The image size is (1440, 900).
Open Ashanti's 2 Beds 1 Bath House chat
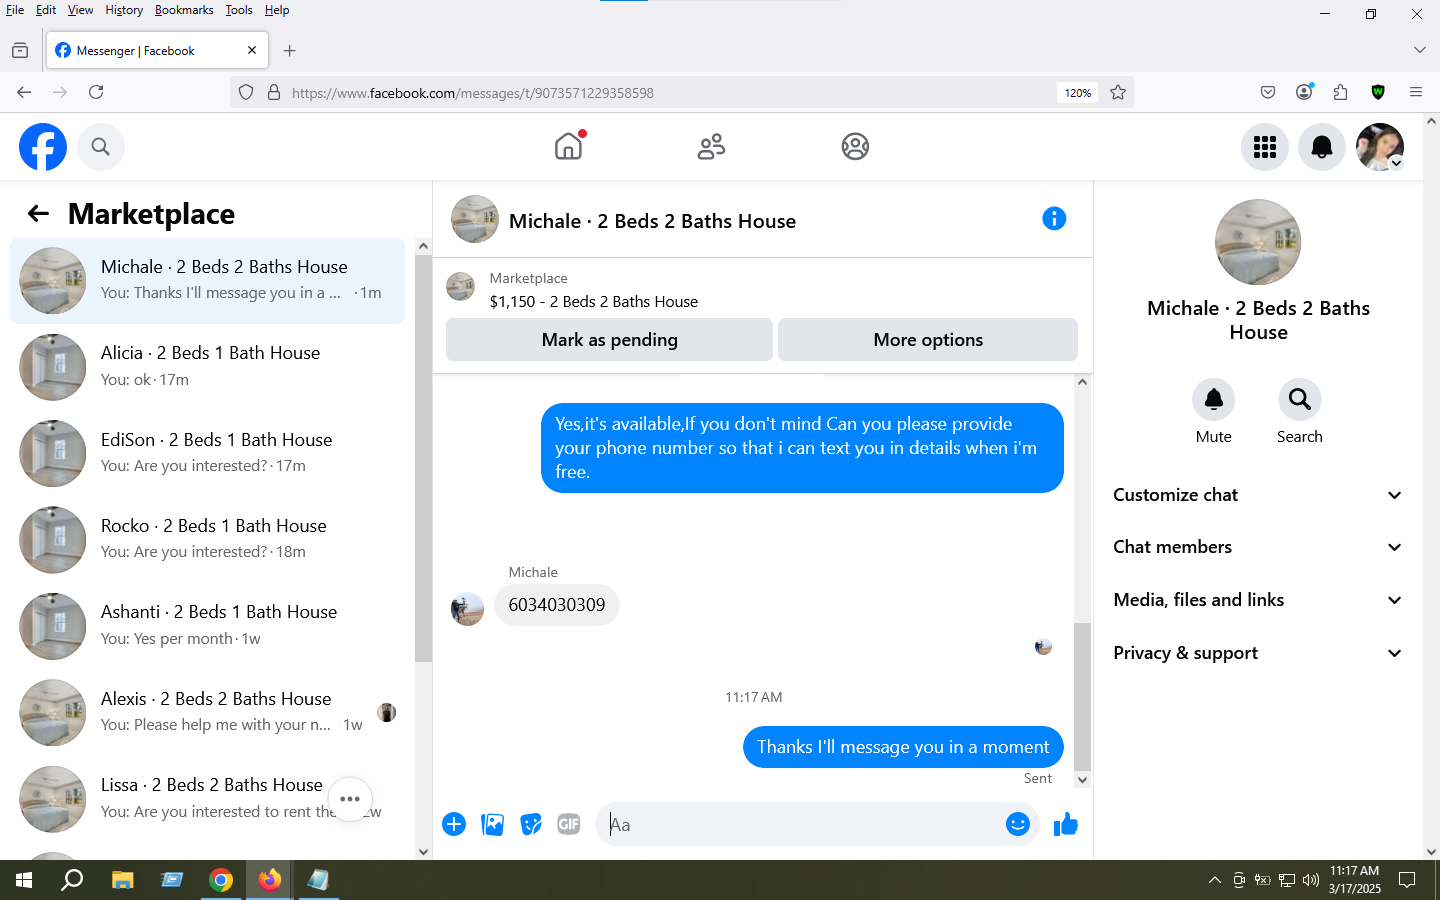[x=207, y=626]
